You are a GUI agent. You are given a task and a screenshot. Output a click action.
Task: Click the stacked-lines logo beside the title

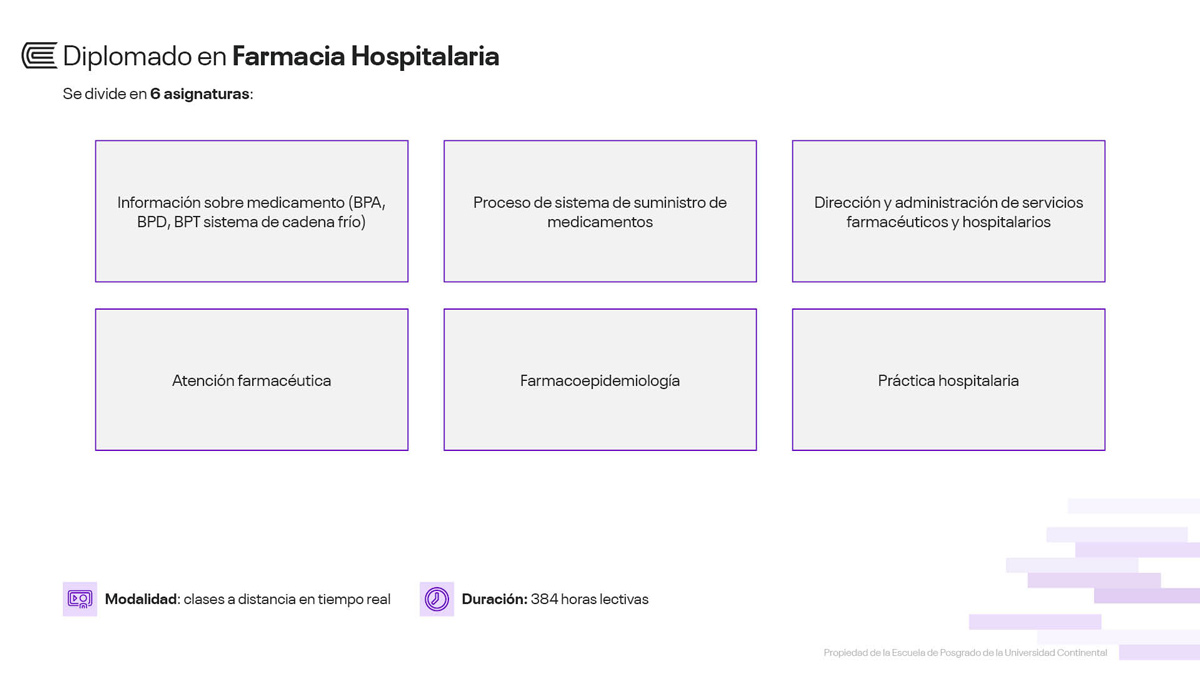point(39,56)
